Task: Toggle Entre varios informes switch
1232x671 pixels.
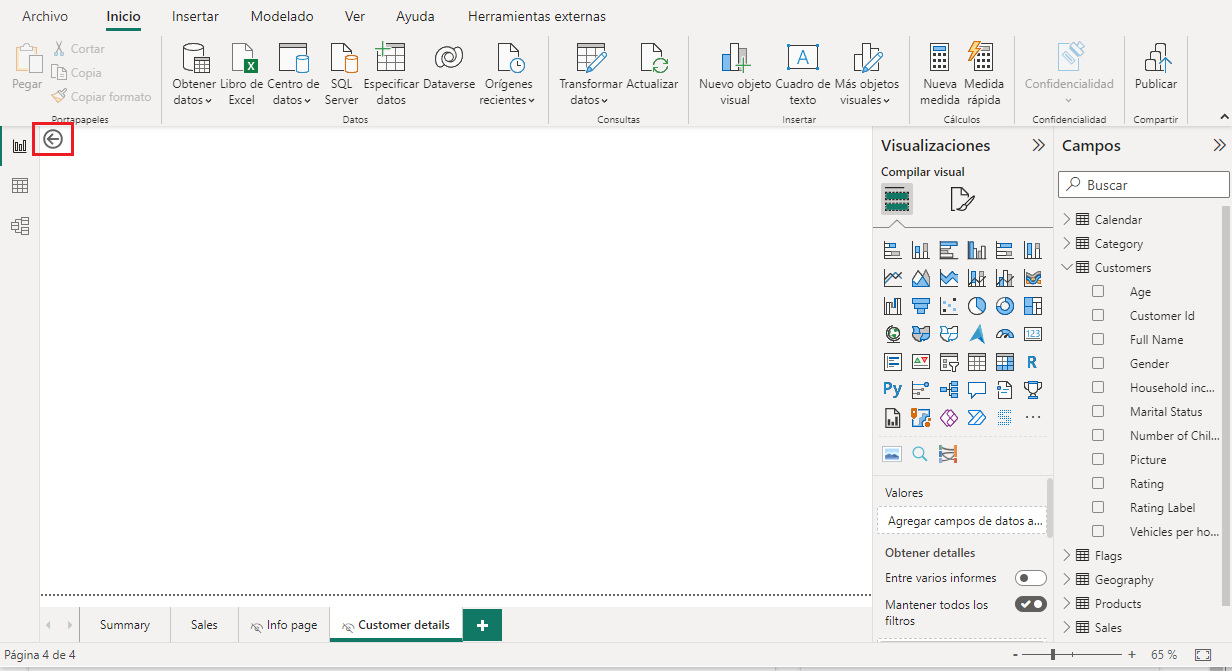Action: point(1030,578)
